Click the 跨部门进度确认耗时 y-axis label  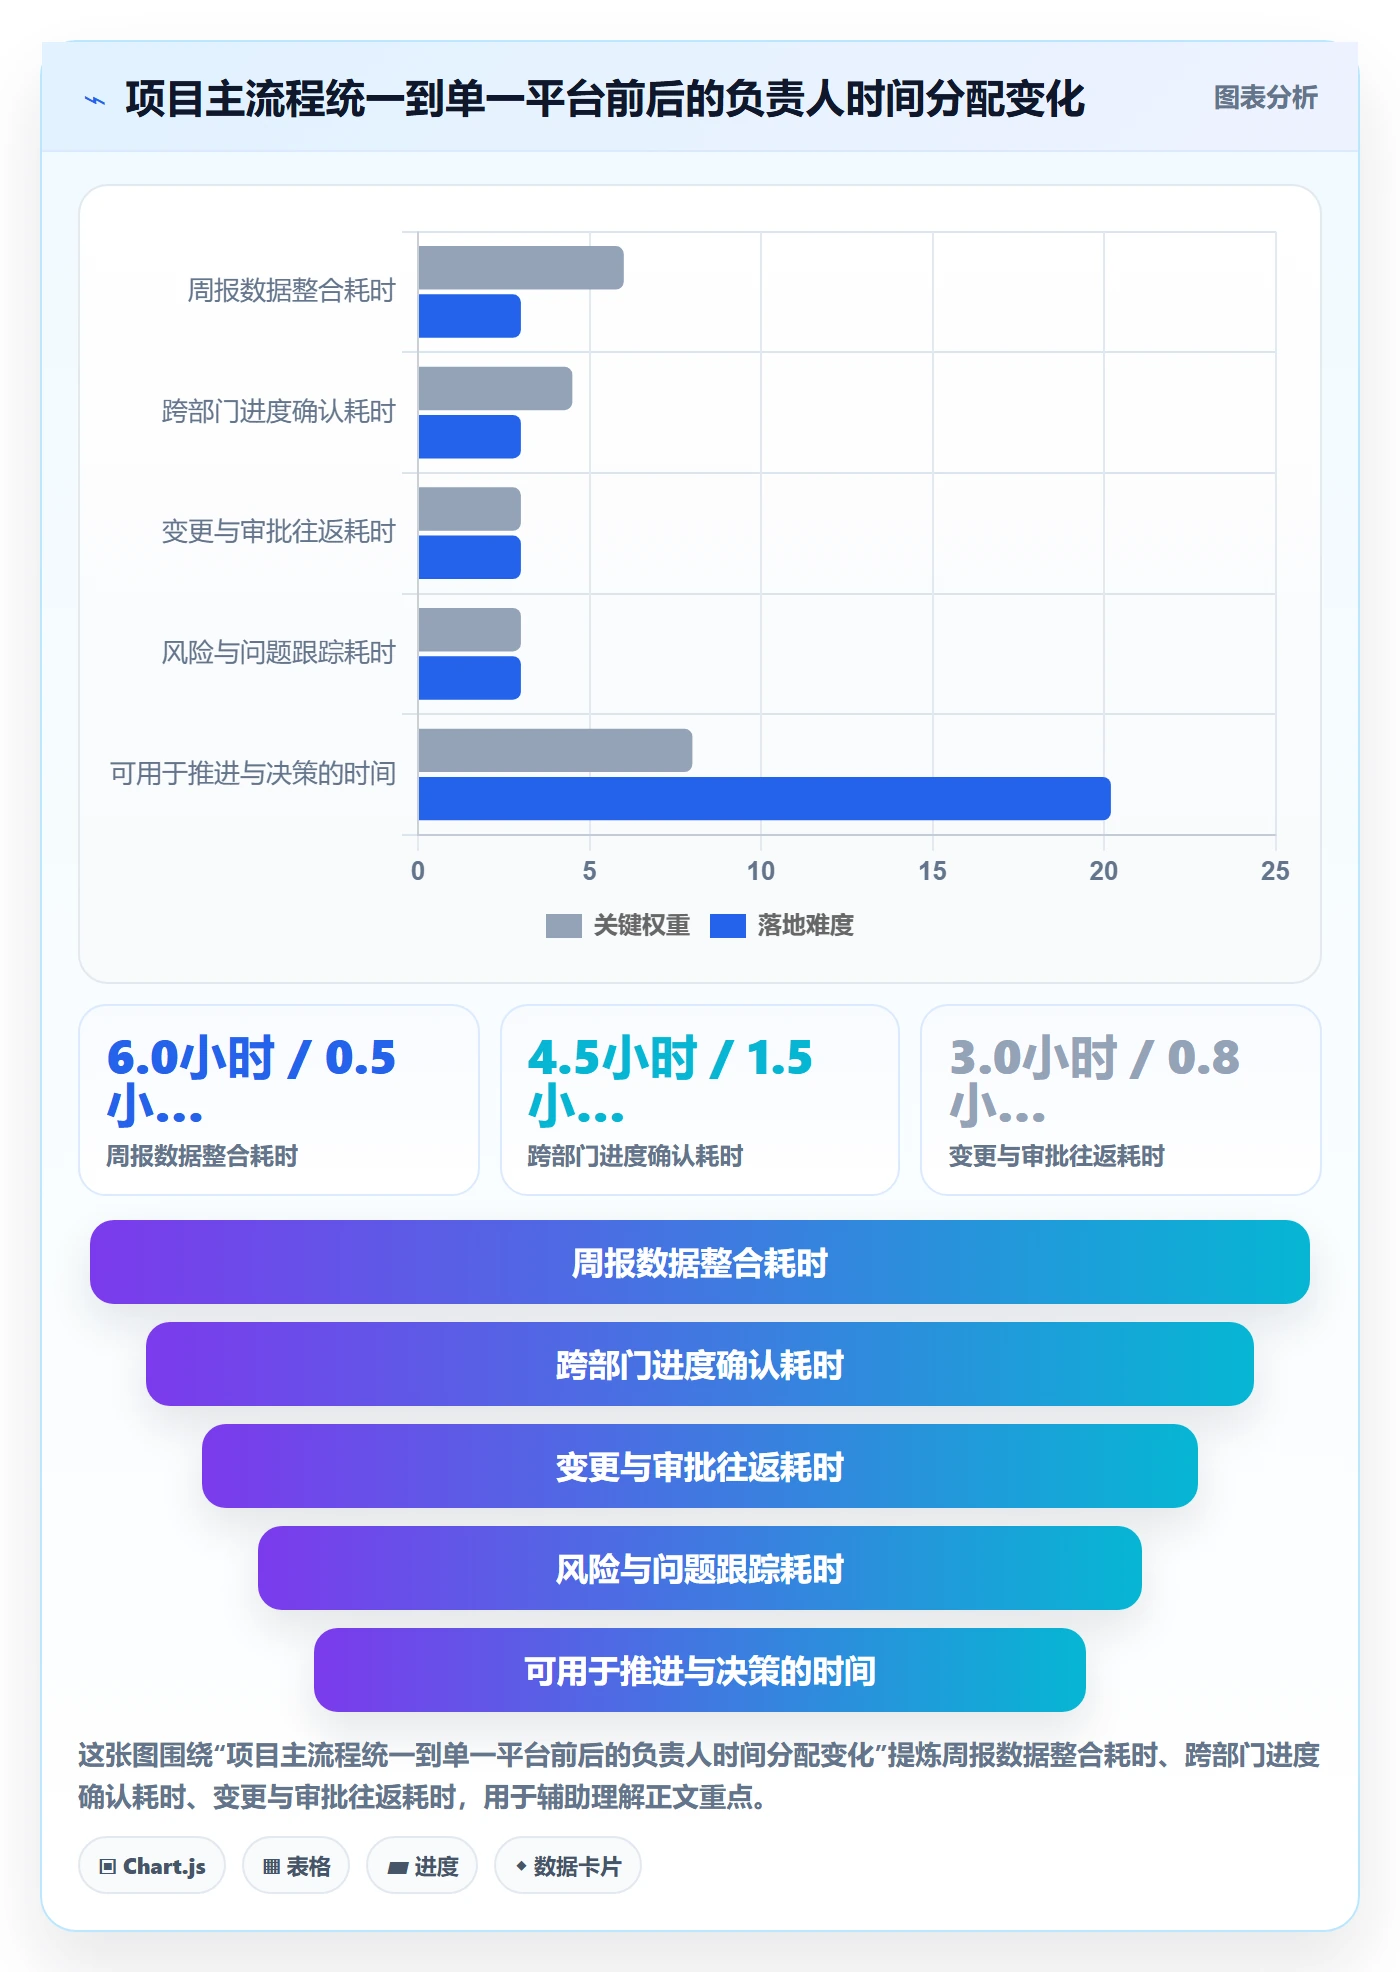coord(278,412)
